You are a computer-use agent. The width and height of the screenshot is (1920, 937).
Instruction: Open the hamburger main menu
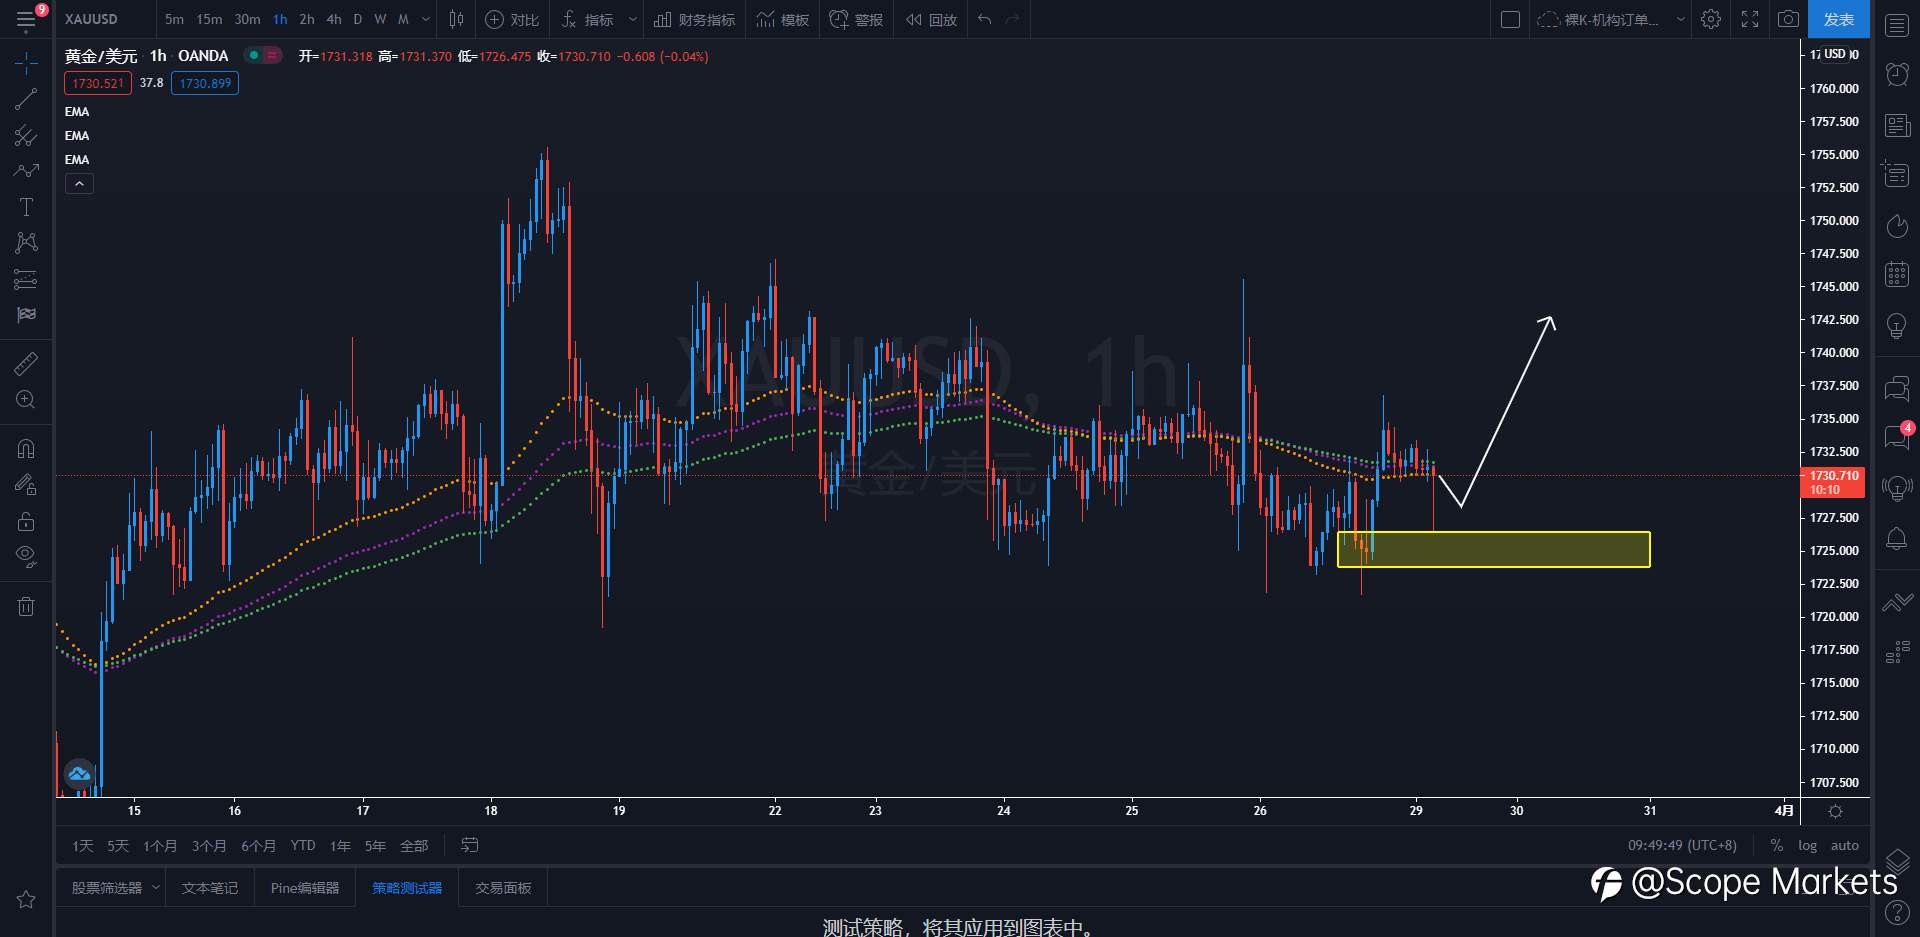[26, 19]
